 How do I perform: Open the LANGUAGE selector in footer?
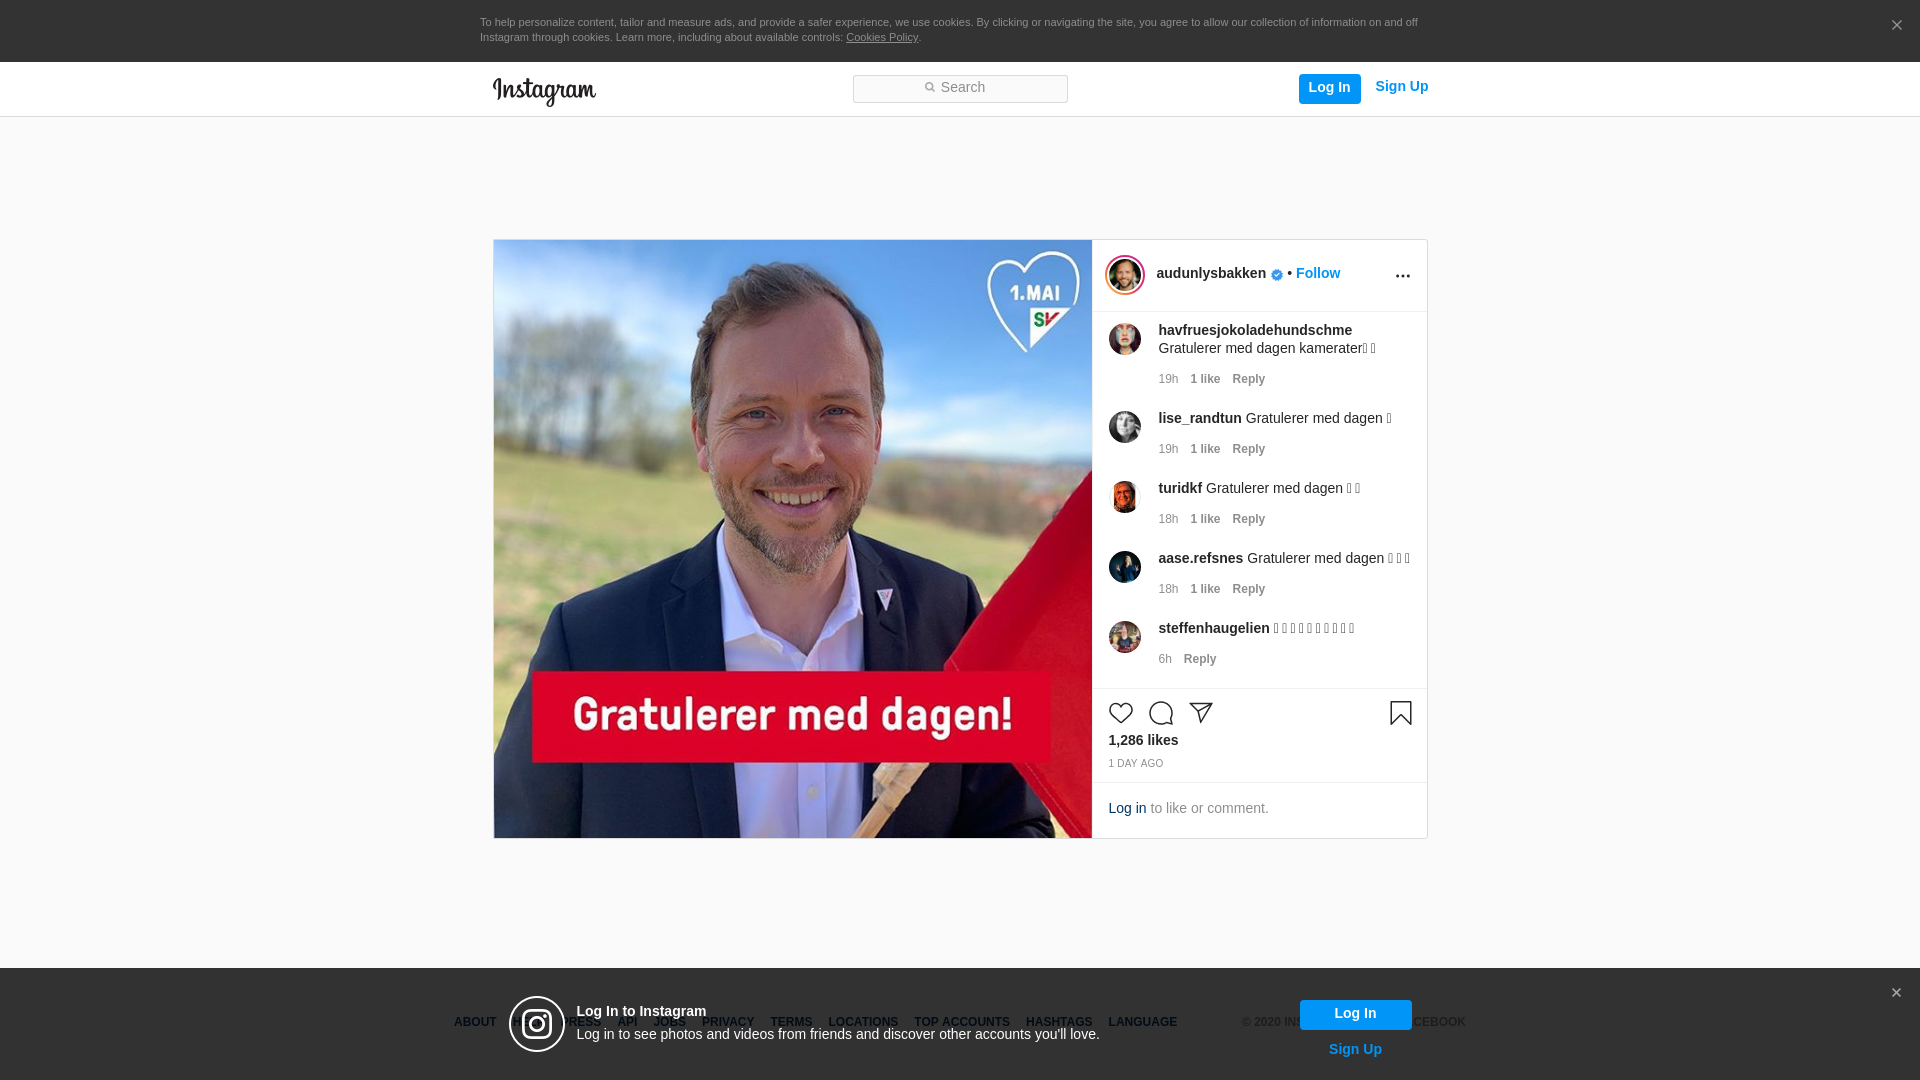pyautogui.click(x=1142, y=1022)
